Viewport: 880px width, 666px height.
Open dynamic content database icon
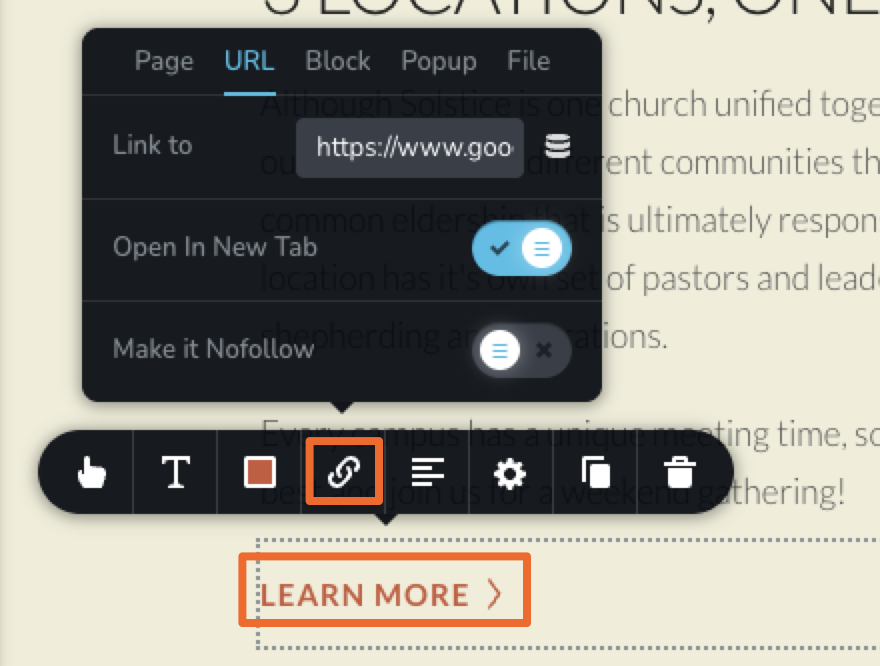[558, 146]
